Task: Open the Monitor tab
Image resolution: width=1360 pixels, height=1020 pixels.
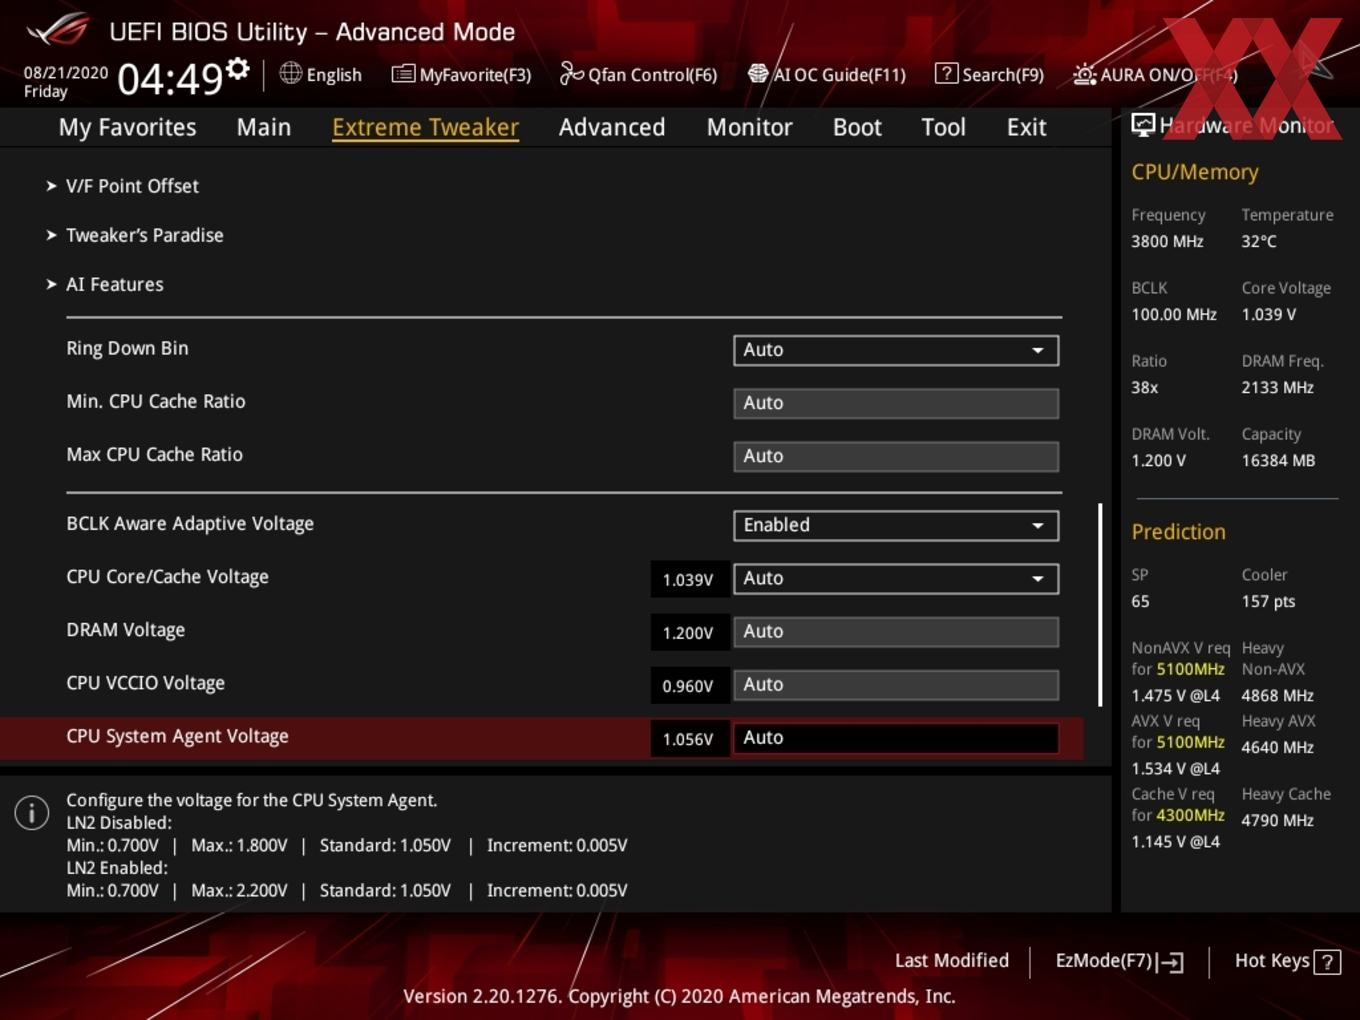Action: click(750, 127)
